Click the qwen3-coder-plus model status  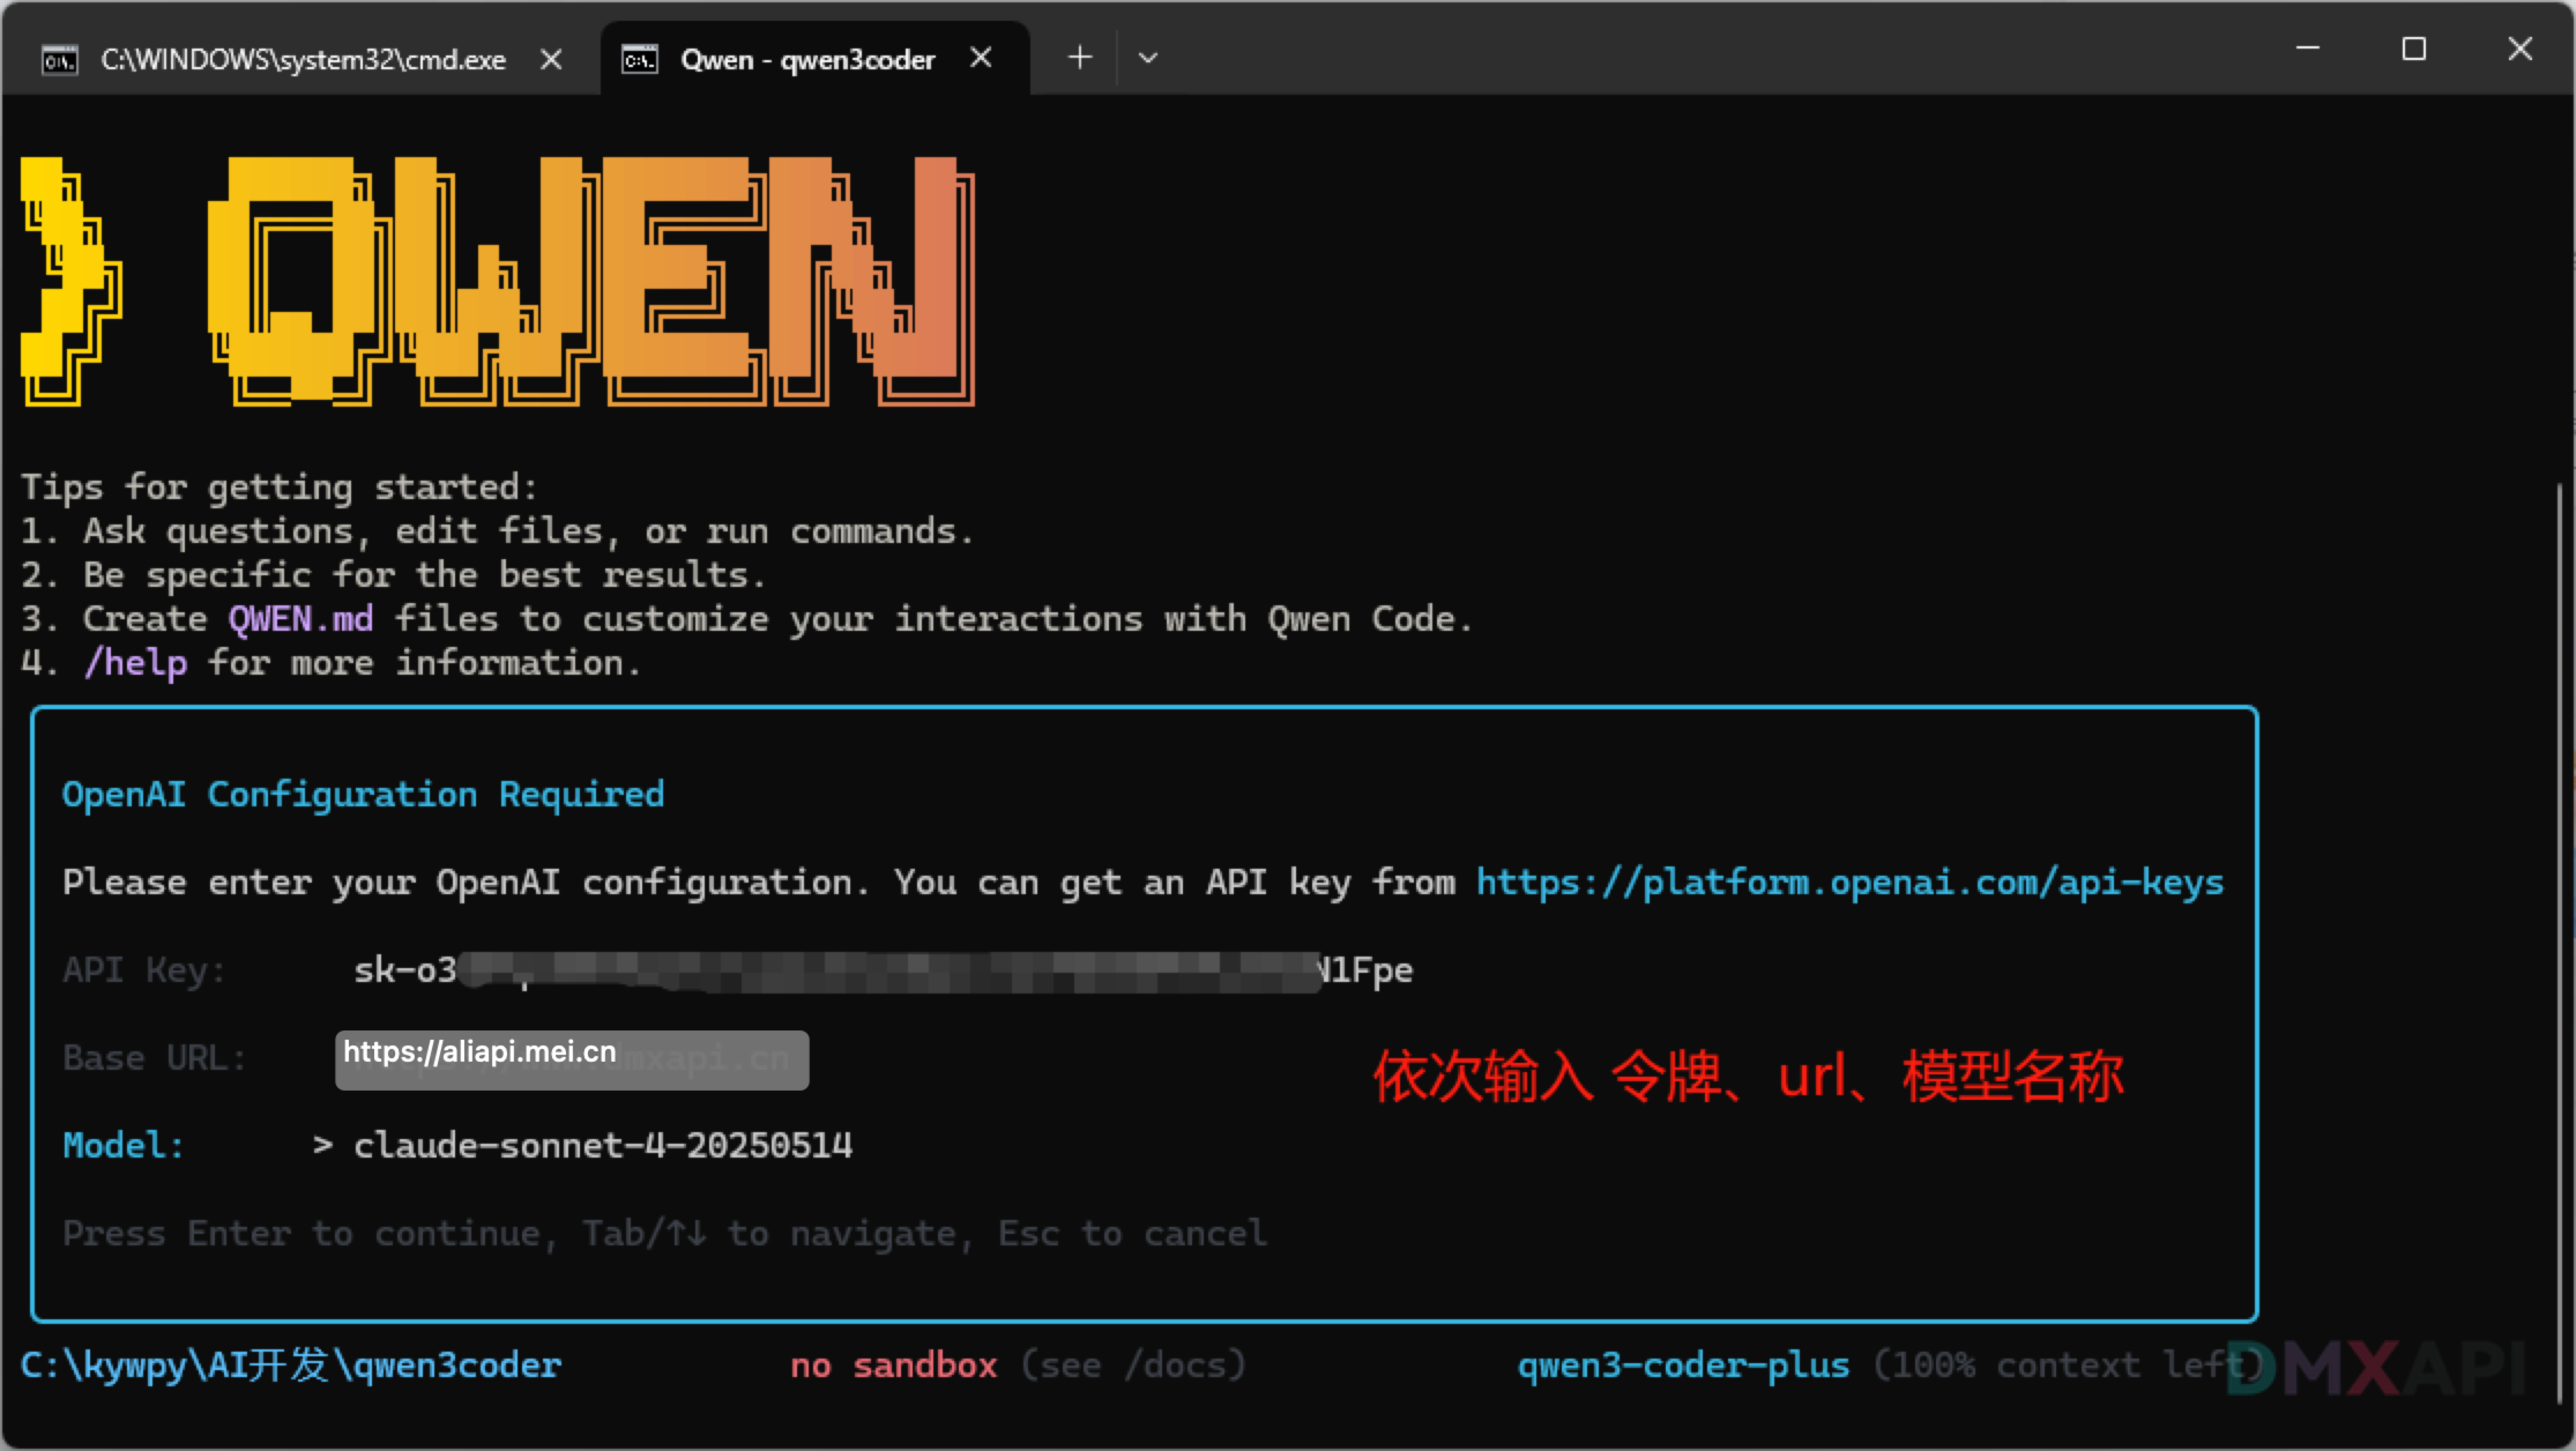point(1684,1365)
